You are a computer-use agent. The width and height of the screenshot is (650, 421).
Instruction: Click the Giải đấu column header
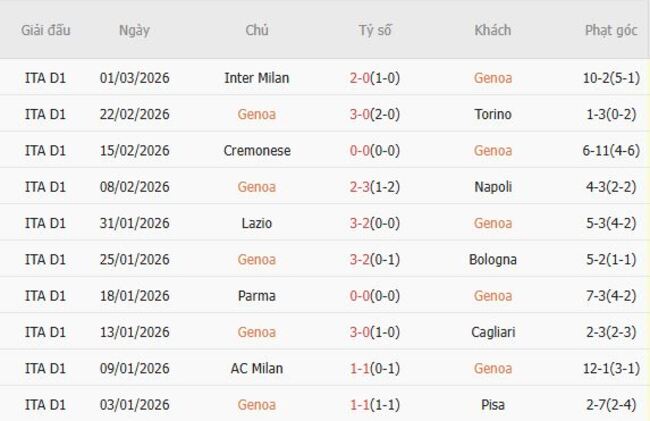[x=46, y=30]
